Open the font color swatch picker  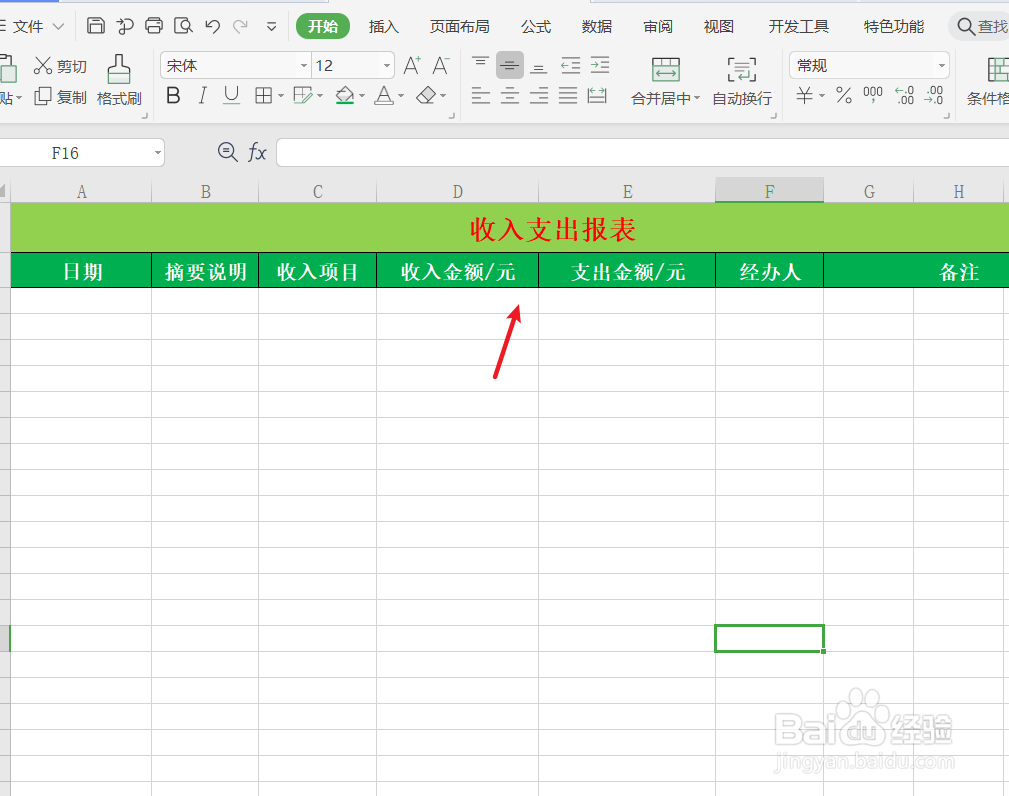point(385,97)
